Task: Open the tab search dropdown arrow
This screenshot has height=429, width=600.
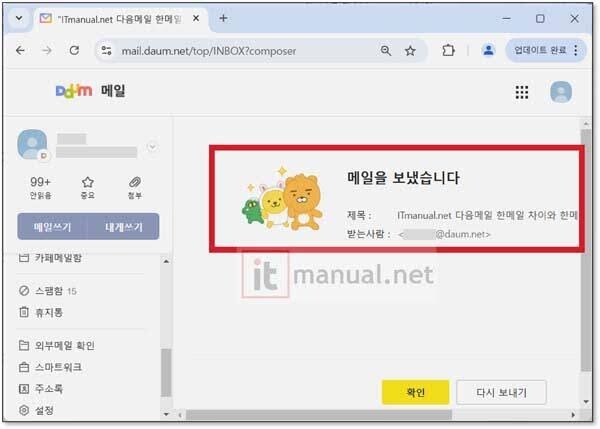Action: pos(19,18)
